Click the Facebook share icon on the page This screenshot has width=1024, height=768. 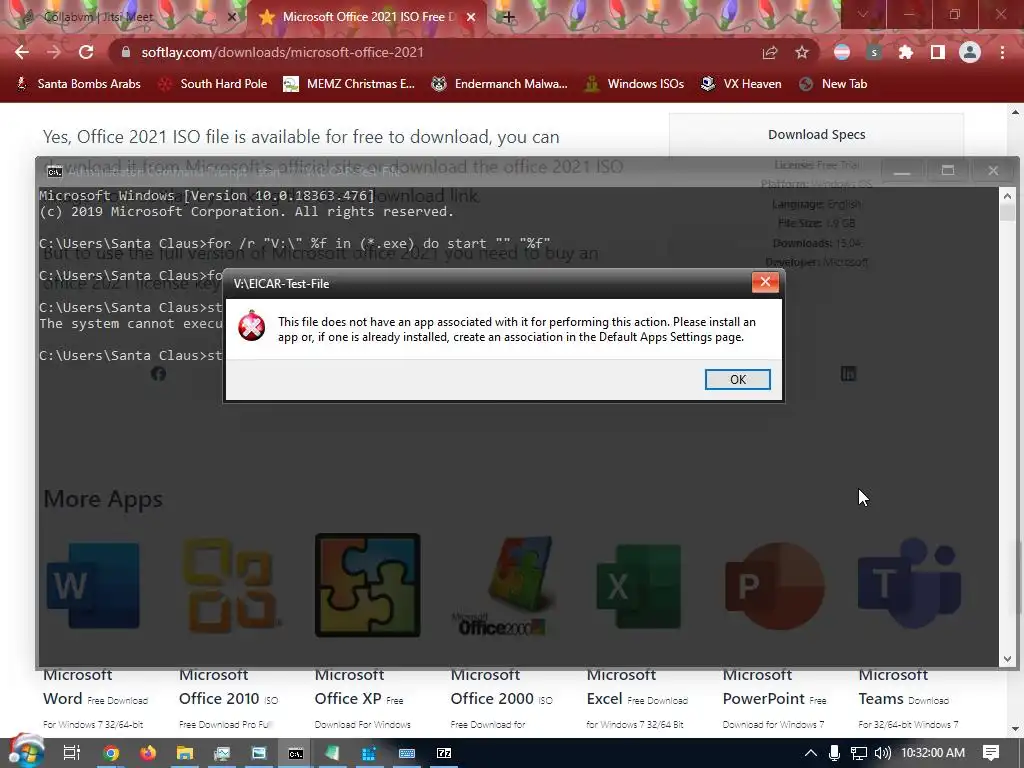click(x=158, y=374)
